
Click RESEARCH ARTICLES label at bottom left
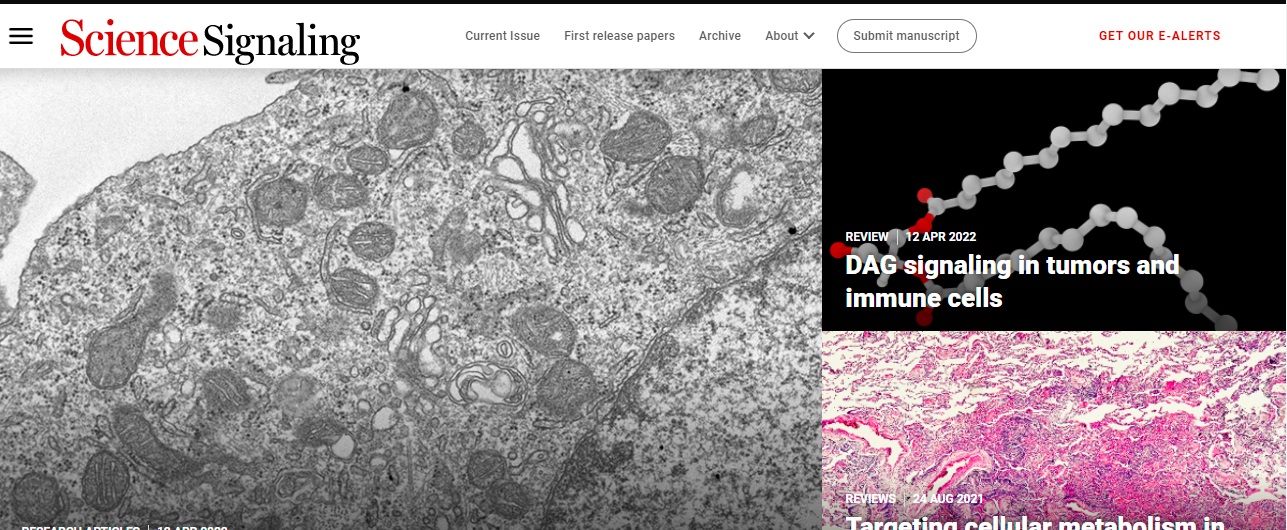point(80,527)
